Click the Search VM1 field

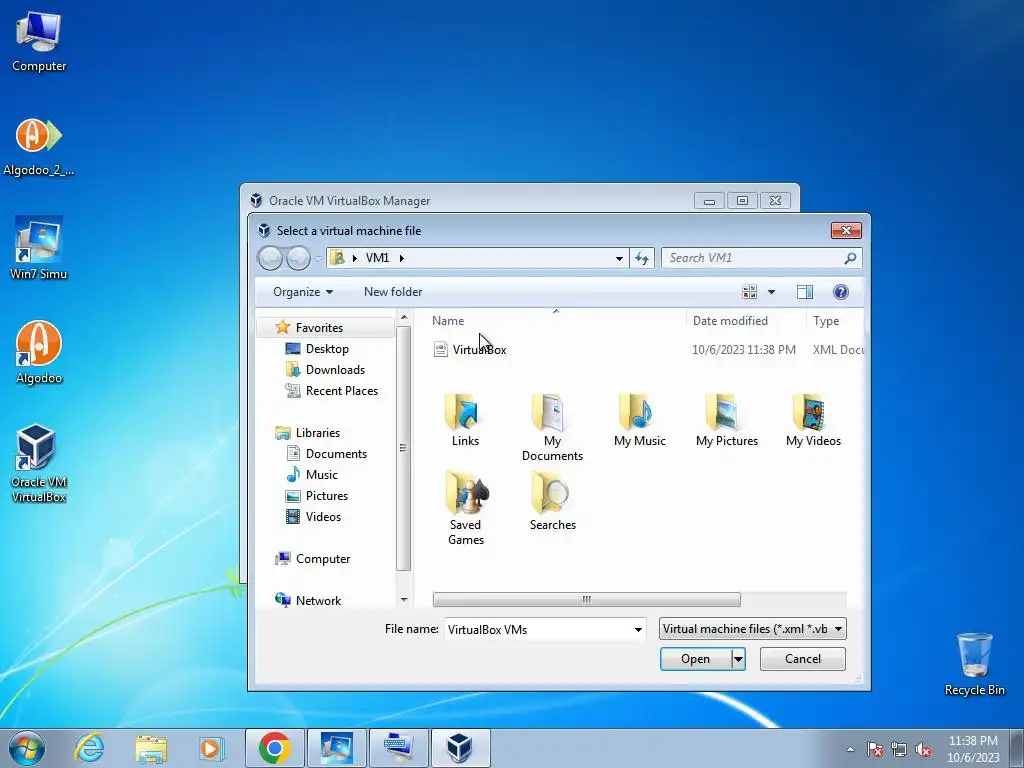pos(761,258)
